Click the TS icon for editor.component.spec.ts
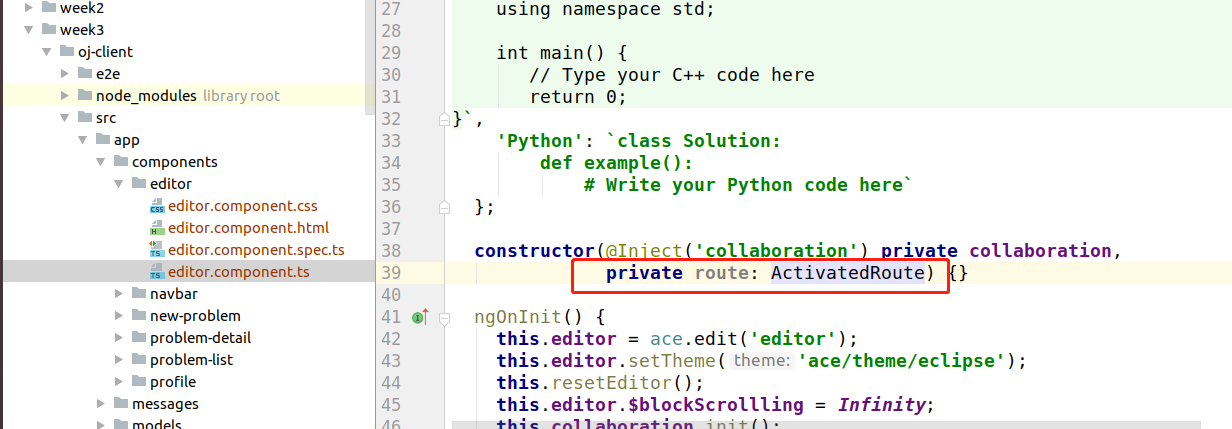 pyautogui.click(x=157, y=250)
